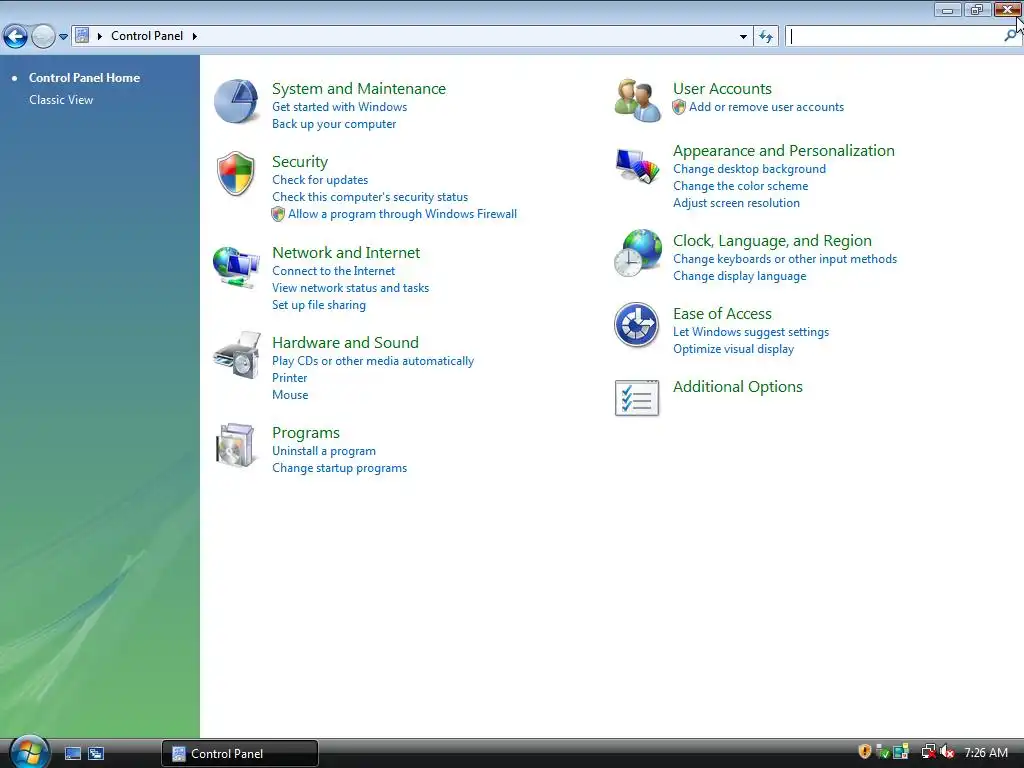Open the Windows Start orb
The image size is (1024, 768).
29,752
